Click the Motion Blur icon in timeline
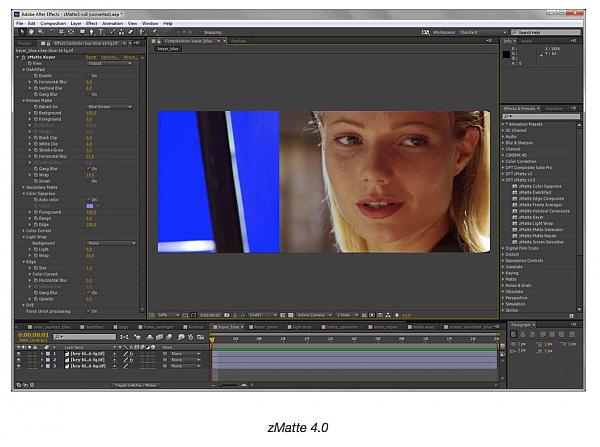Screen dimensions: 600x447 click(170, 337)
